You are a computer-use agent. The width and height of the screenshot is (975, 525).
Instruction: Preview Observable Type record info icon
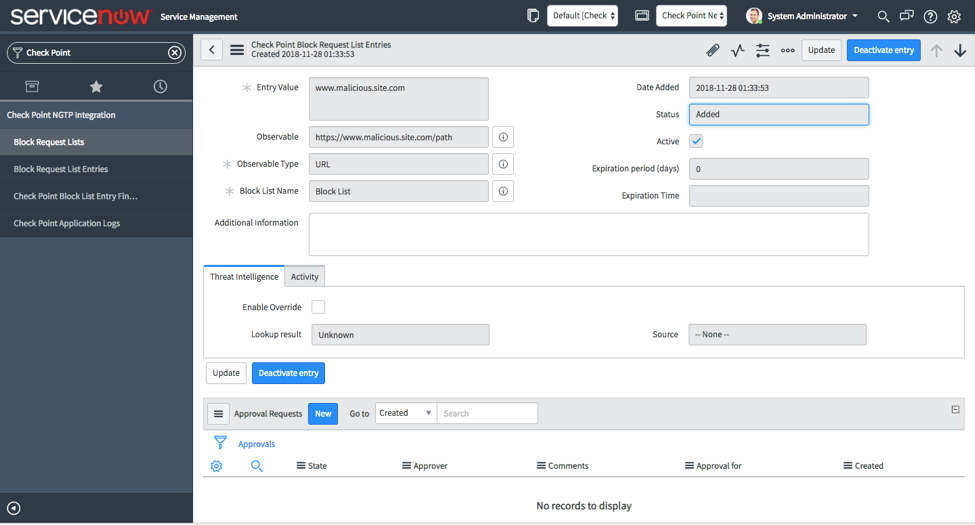click(503, 164)
